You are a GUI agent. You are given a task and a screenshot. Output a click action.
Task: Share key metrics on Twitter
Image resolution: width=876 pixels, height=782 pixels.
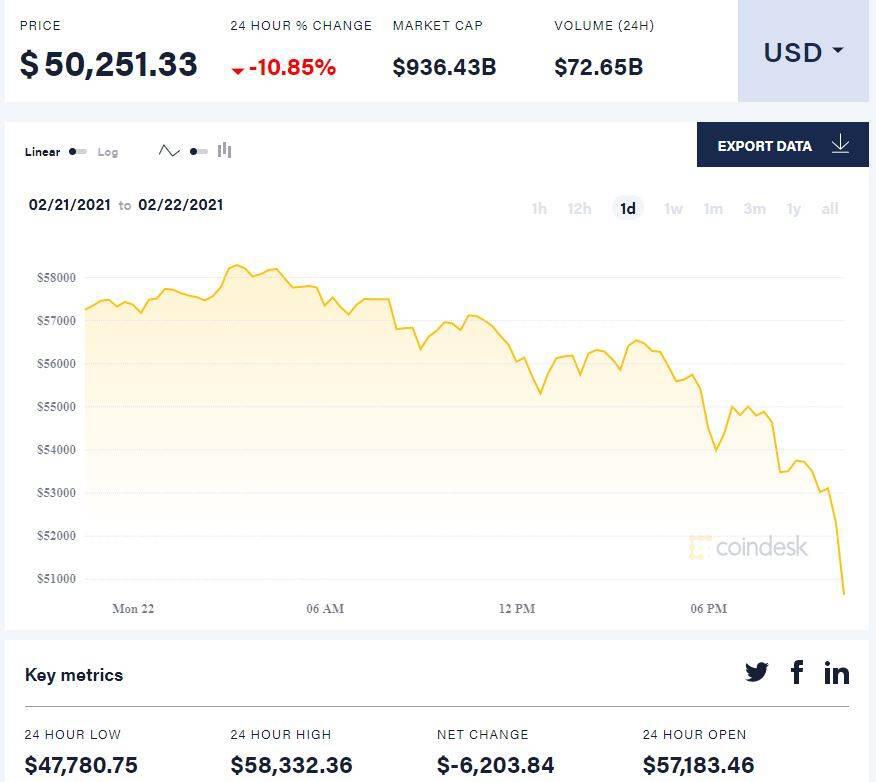[x=757, y=673]
